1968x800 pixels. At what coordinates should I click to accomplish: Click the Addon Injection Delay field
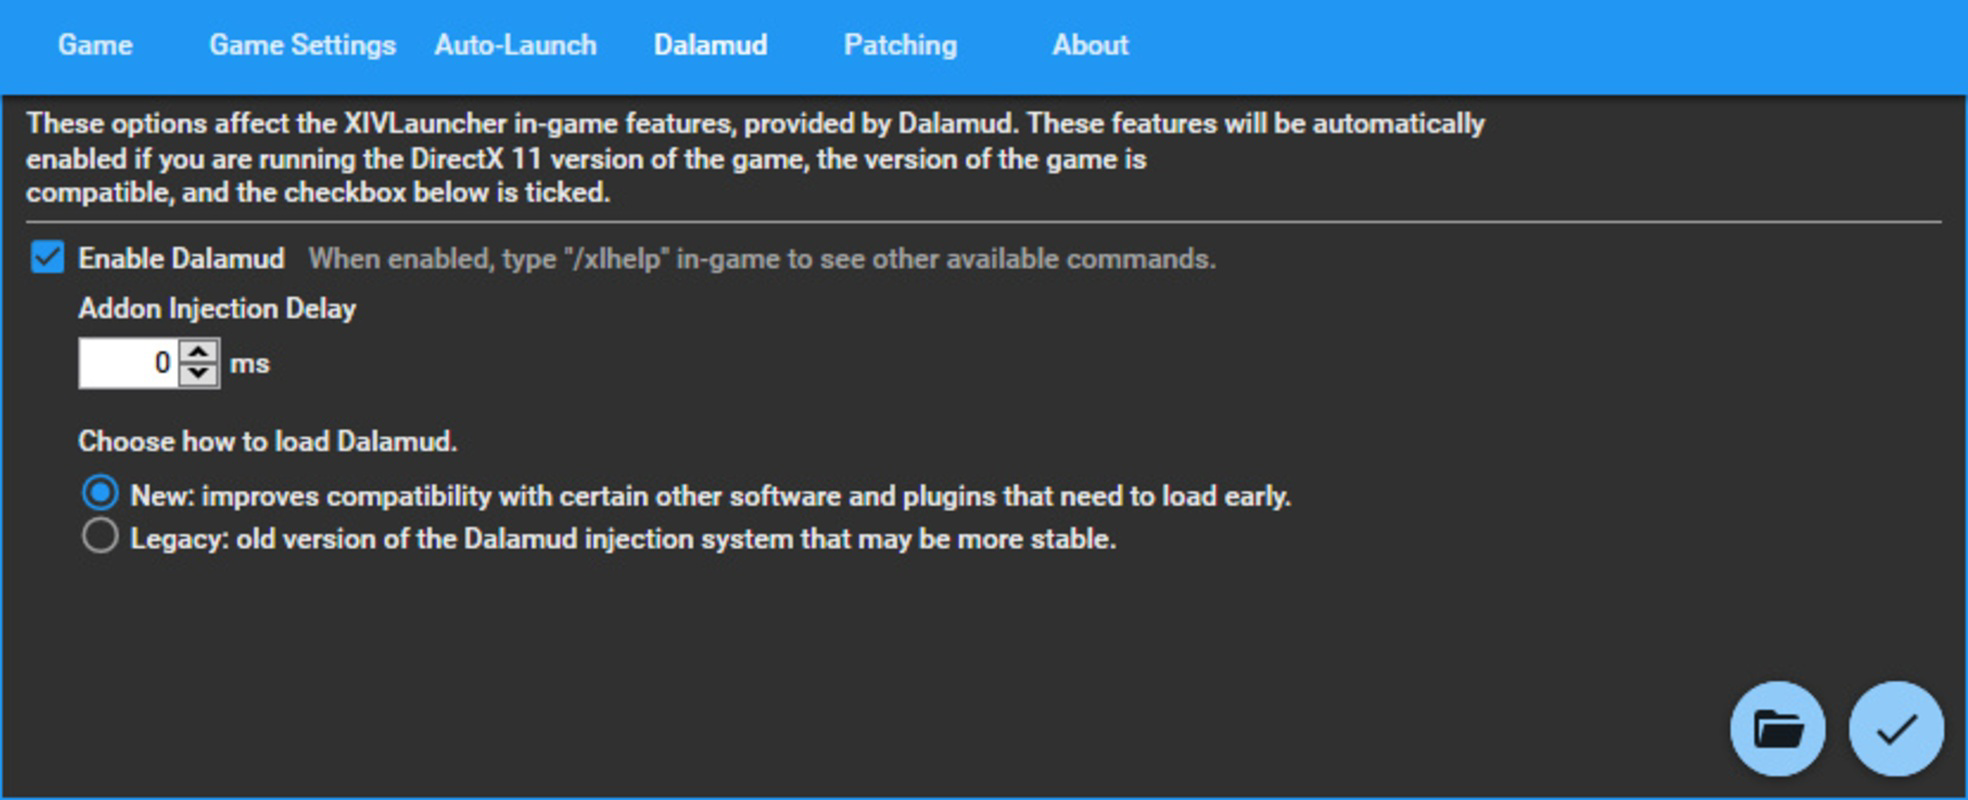point(128,363)
